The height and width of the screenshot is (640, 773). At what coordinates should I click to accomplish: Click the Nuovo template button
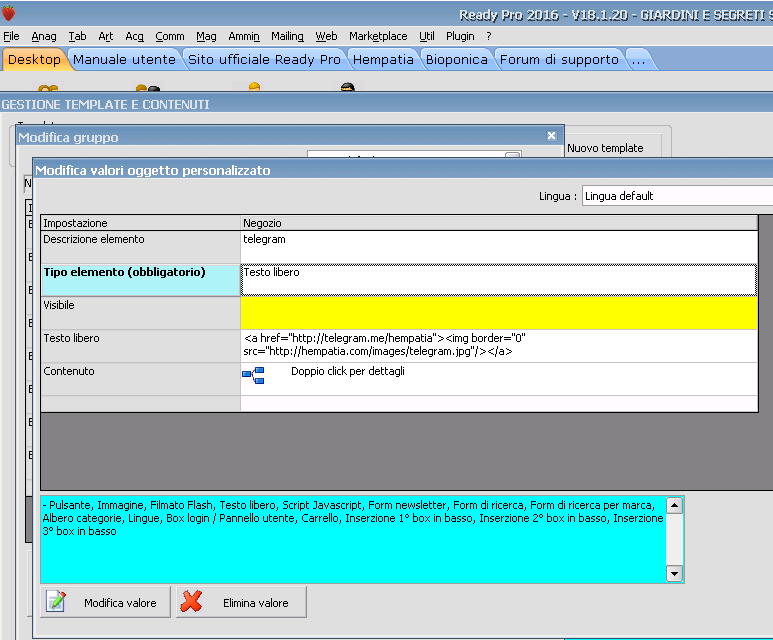613,147
